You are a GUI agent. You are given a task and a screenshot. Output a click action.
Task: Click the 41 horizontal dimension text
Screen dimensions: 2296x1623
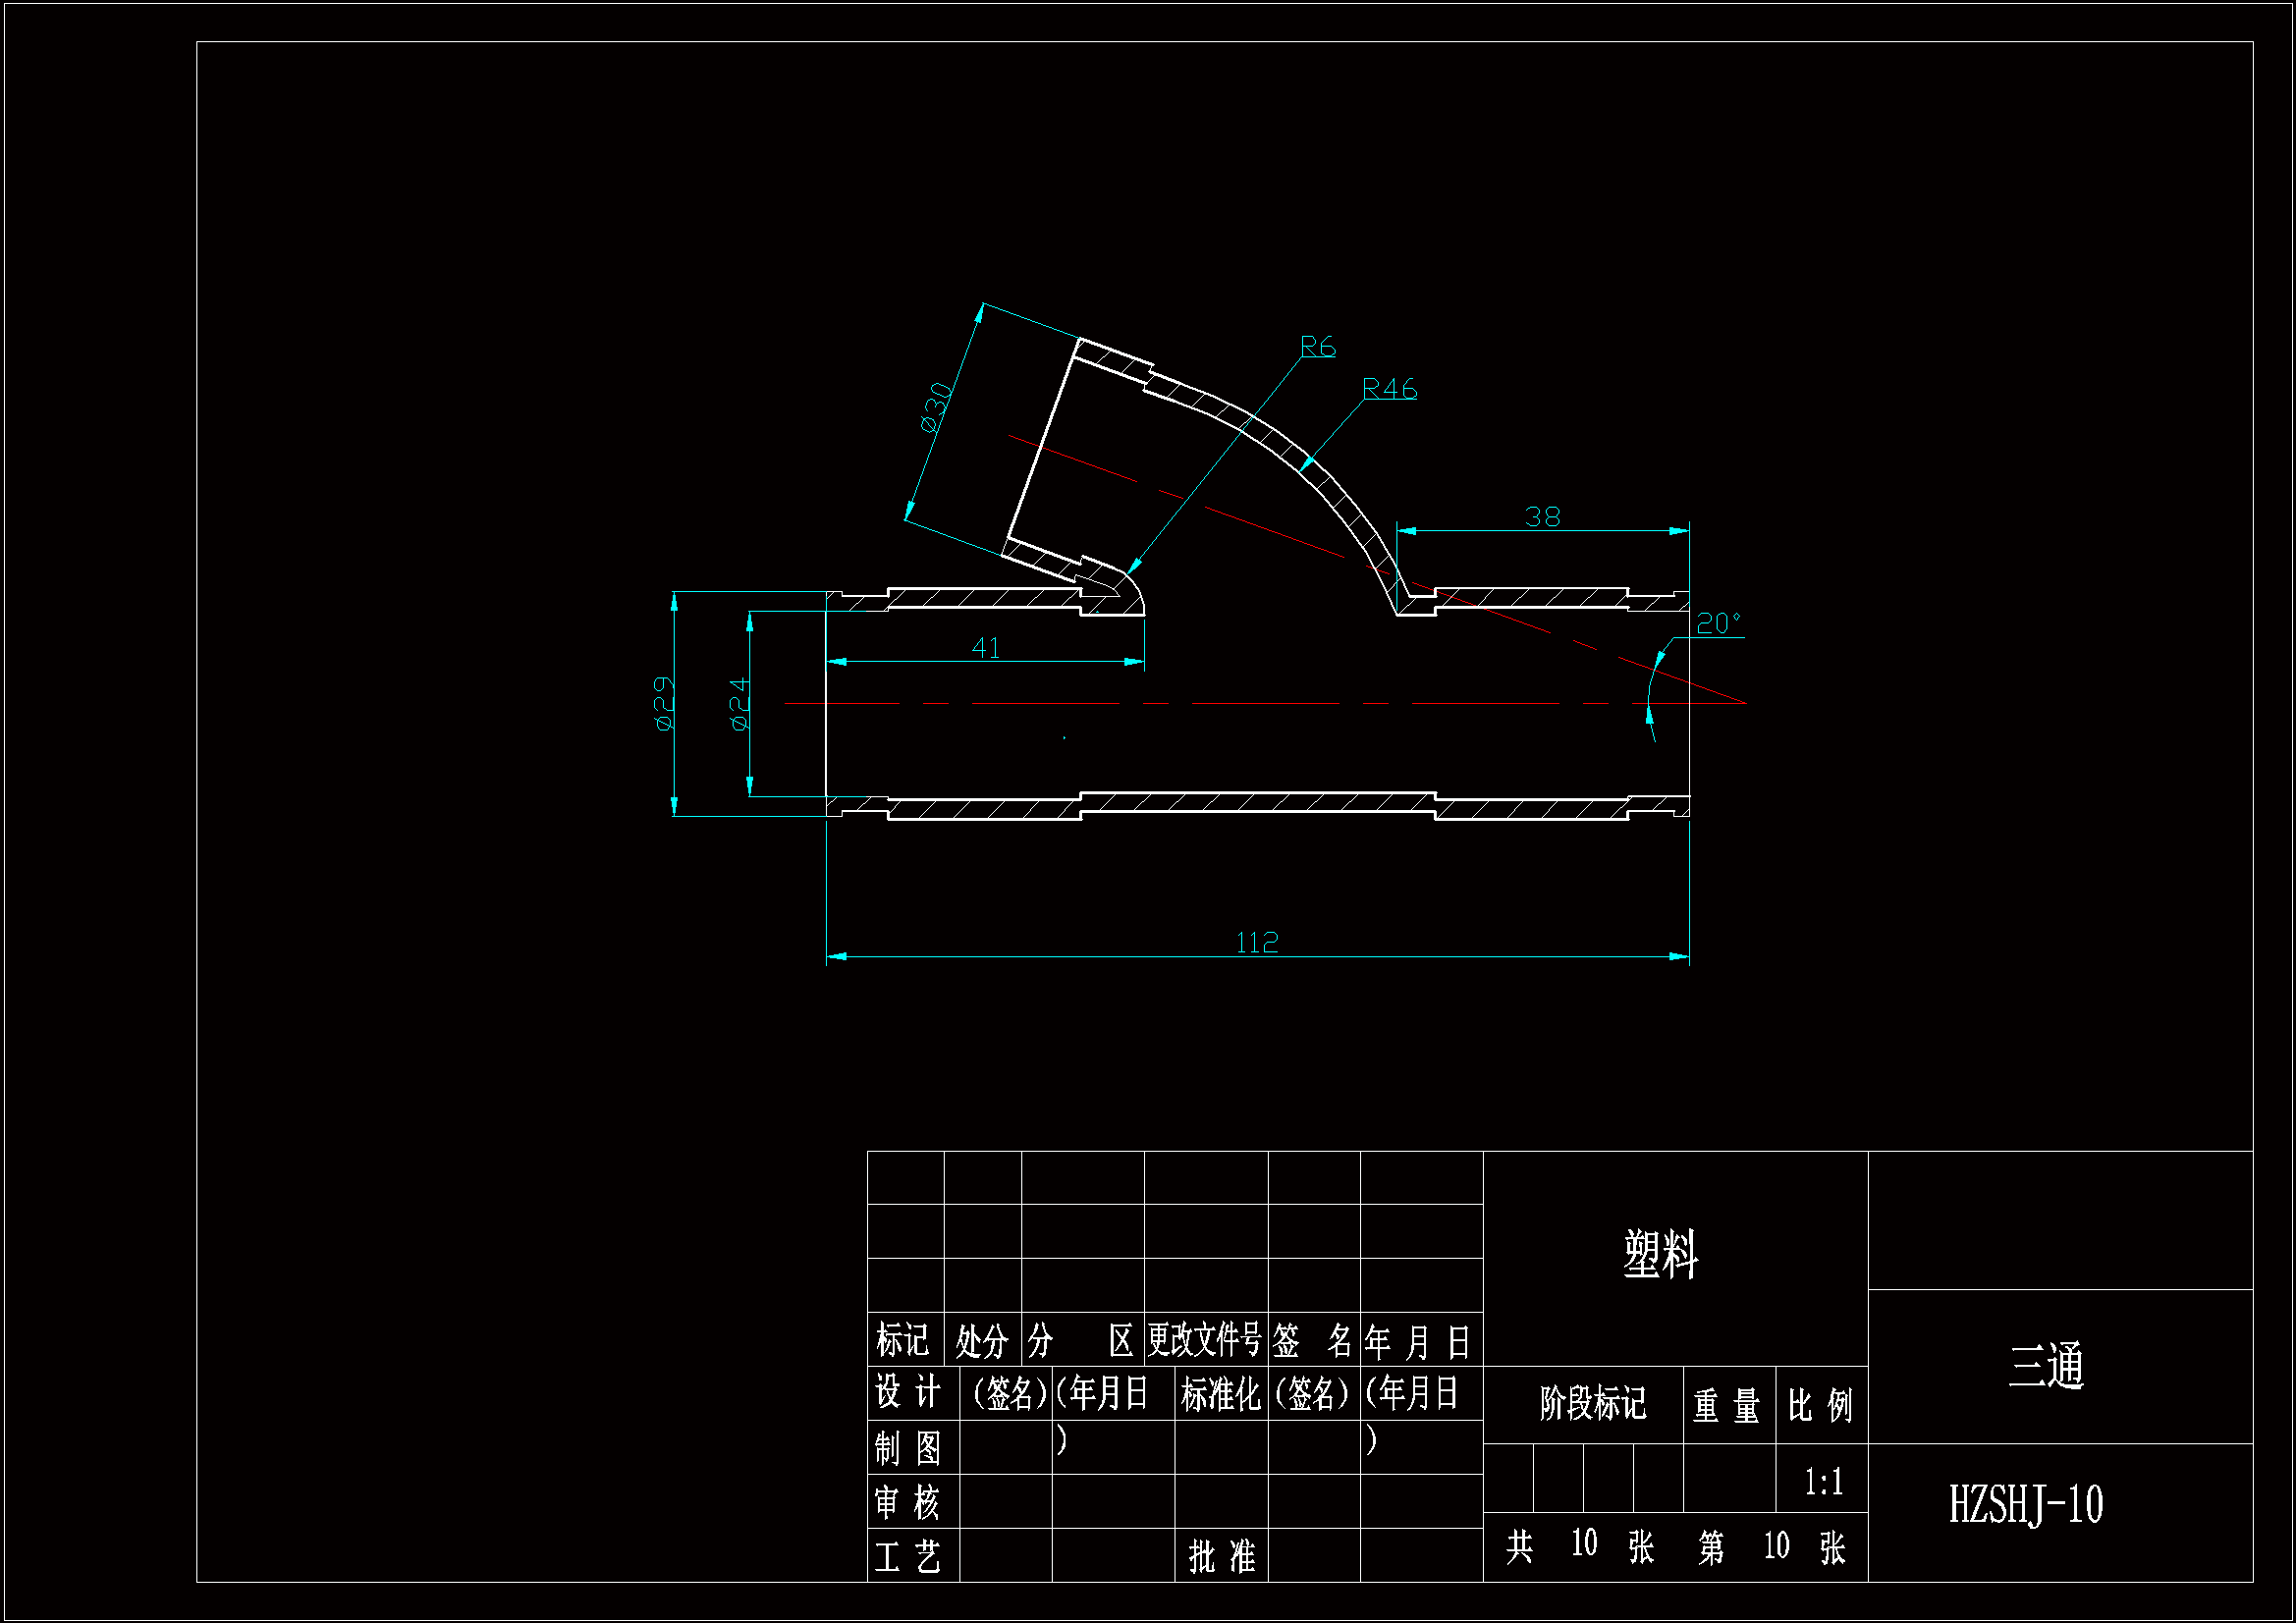[985, 647]
